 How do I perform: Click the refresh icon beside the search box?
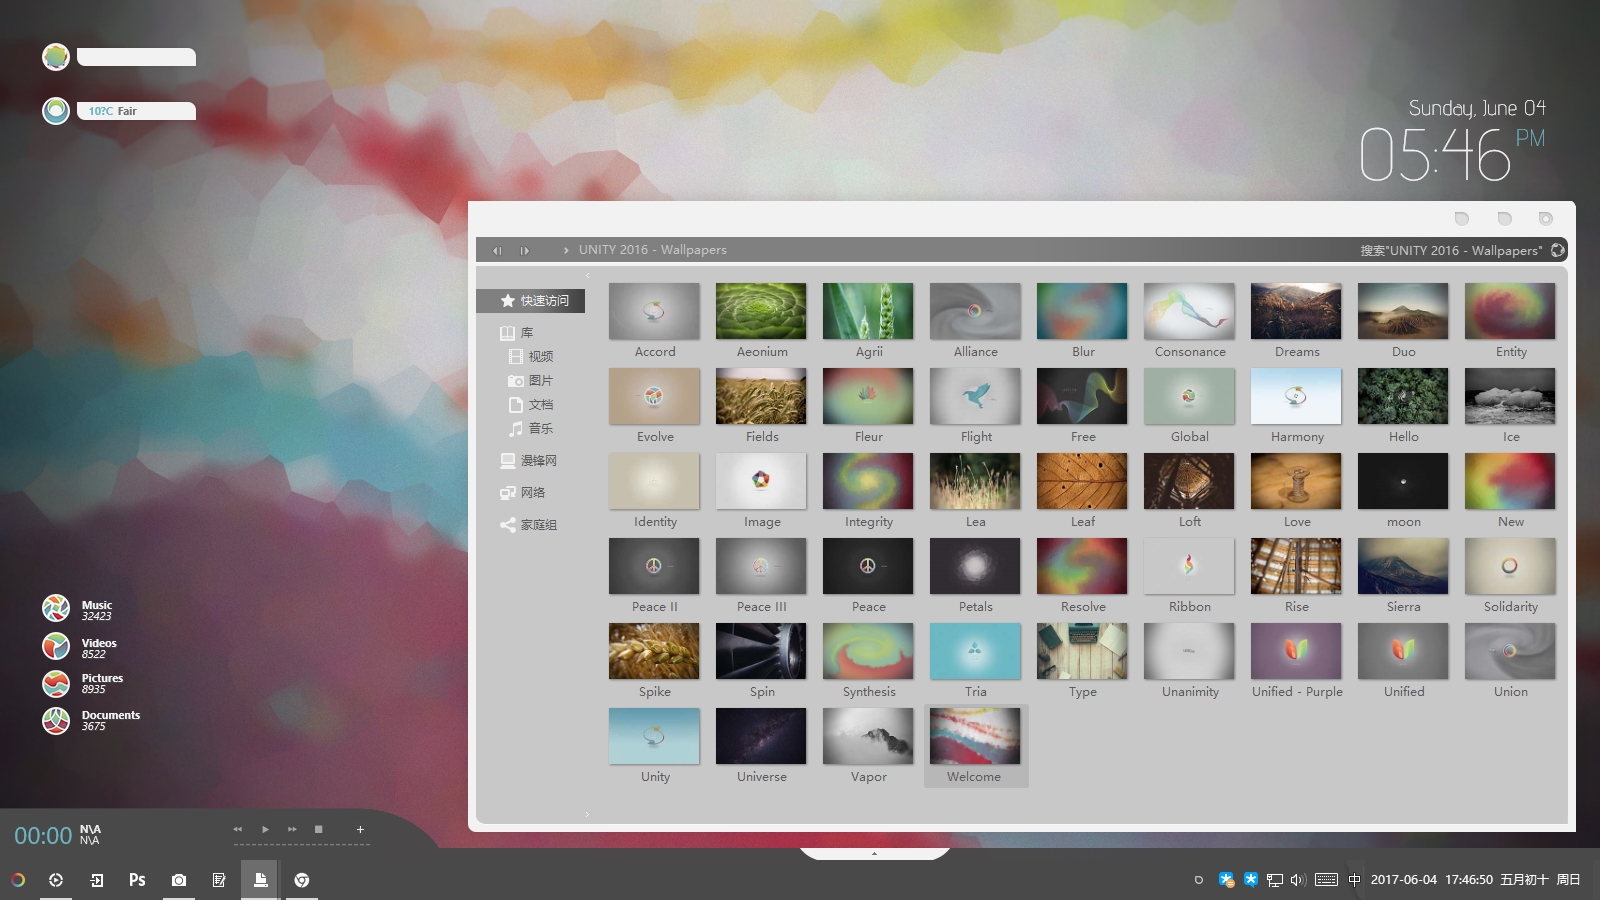coord(1557,250)
